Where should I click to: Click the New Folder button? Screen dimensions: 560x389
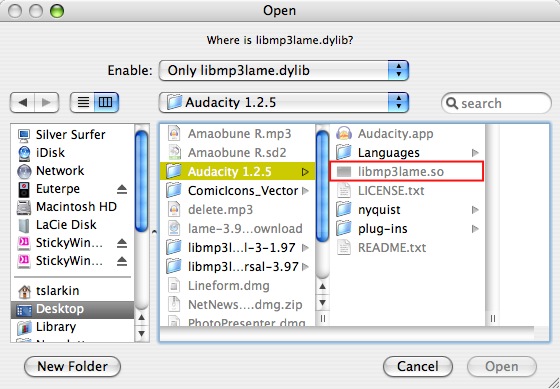tap(72, 366)
